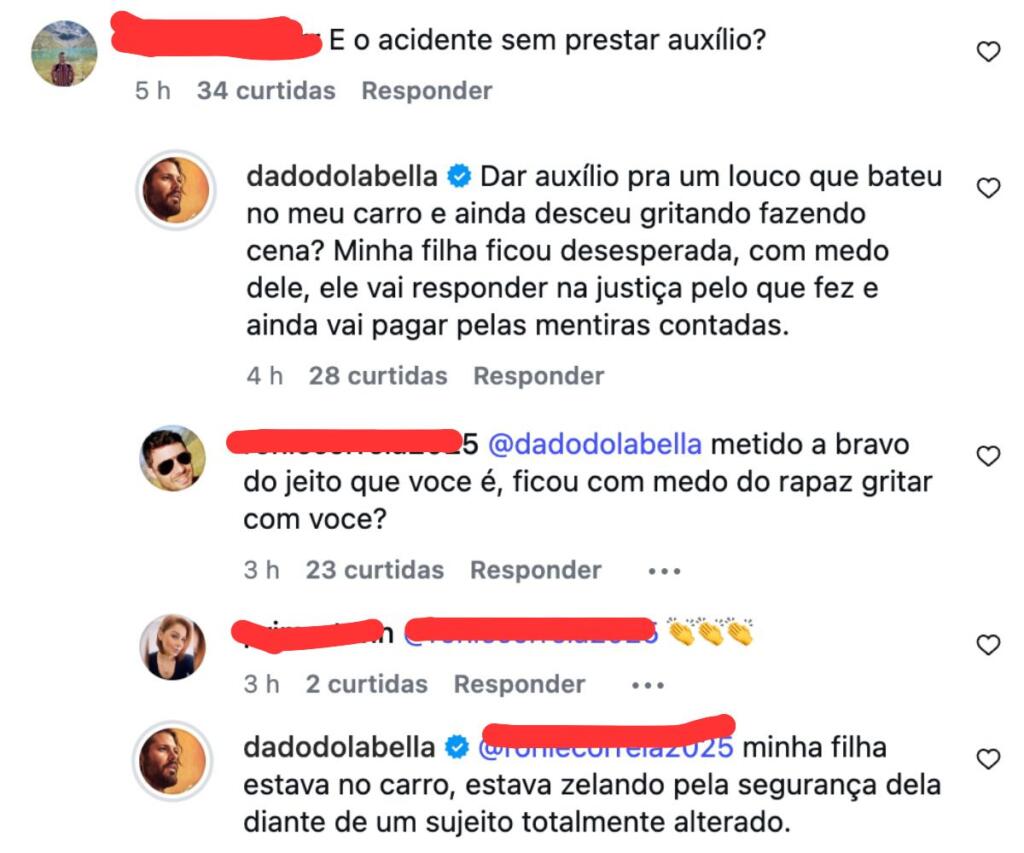Open the @dadodolabella mention link
The width and height of the screenshot is (1024, 853).
click(x=595, y=445)
